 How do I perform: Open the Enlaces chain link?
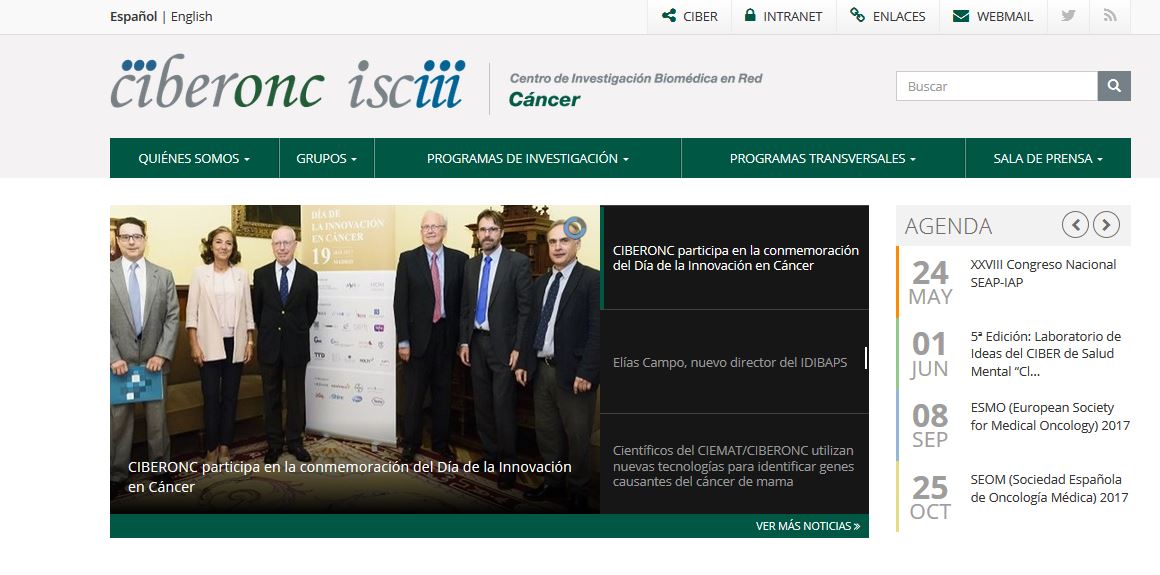point(887,16)
